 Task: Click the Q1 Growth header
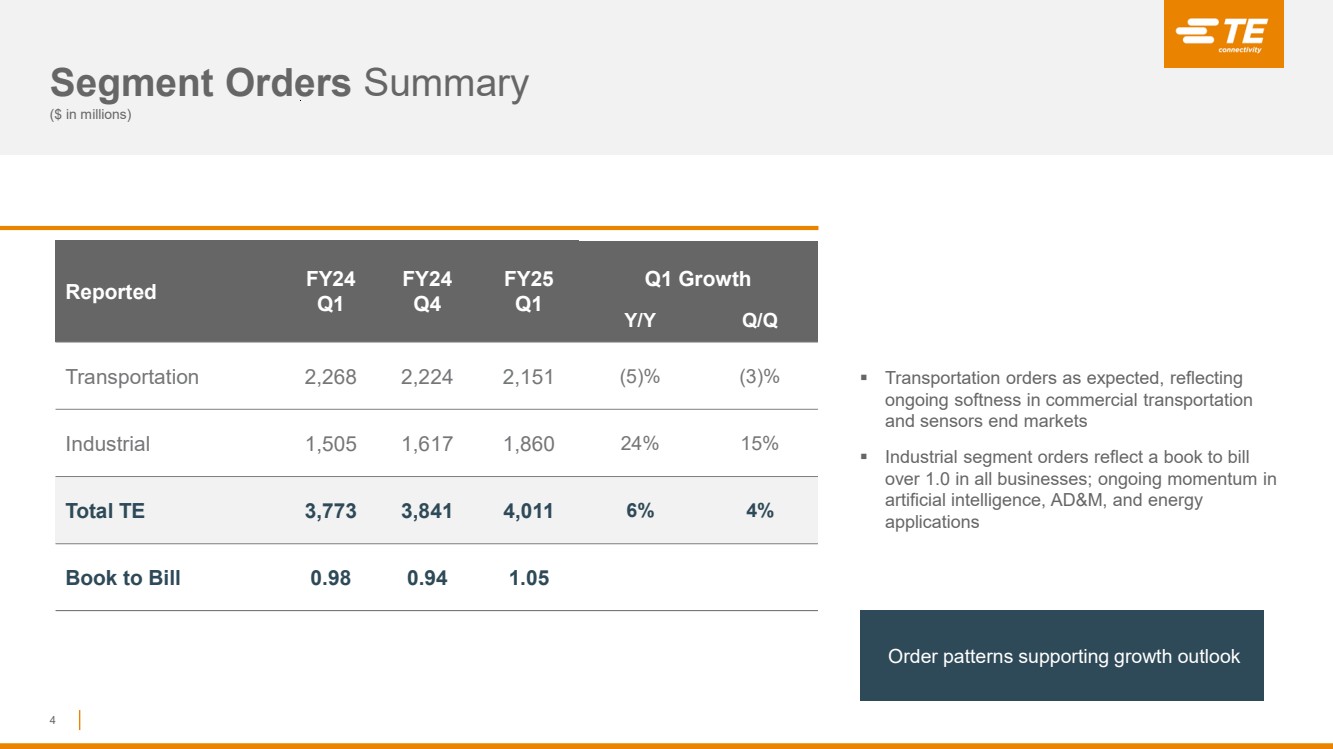[698, 279]
